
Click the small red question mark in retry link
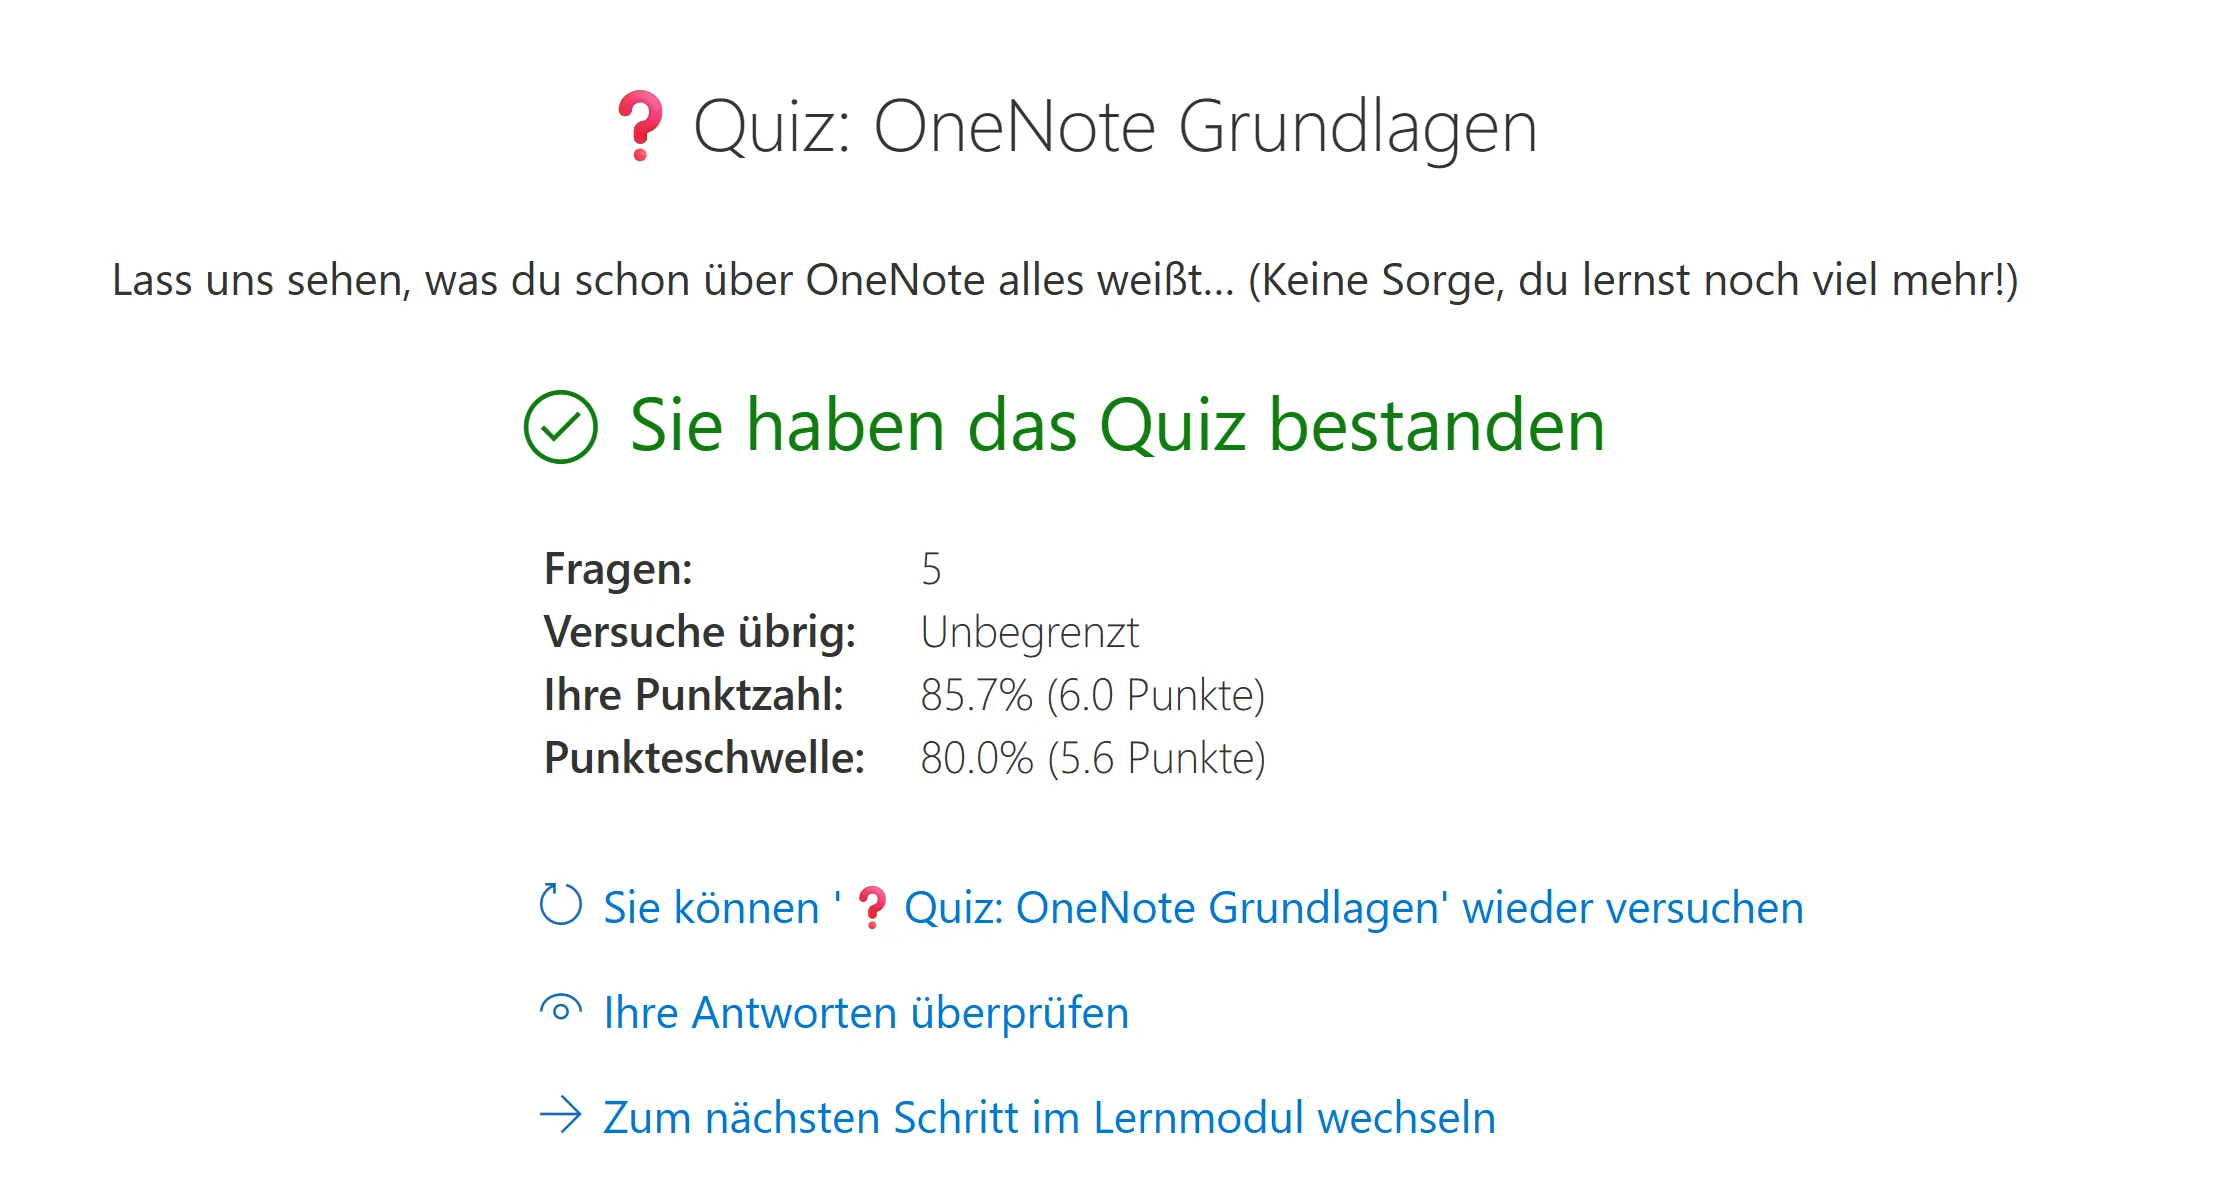[872, 908]
